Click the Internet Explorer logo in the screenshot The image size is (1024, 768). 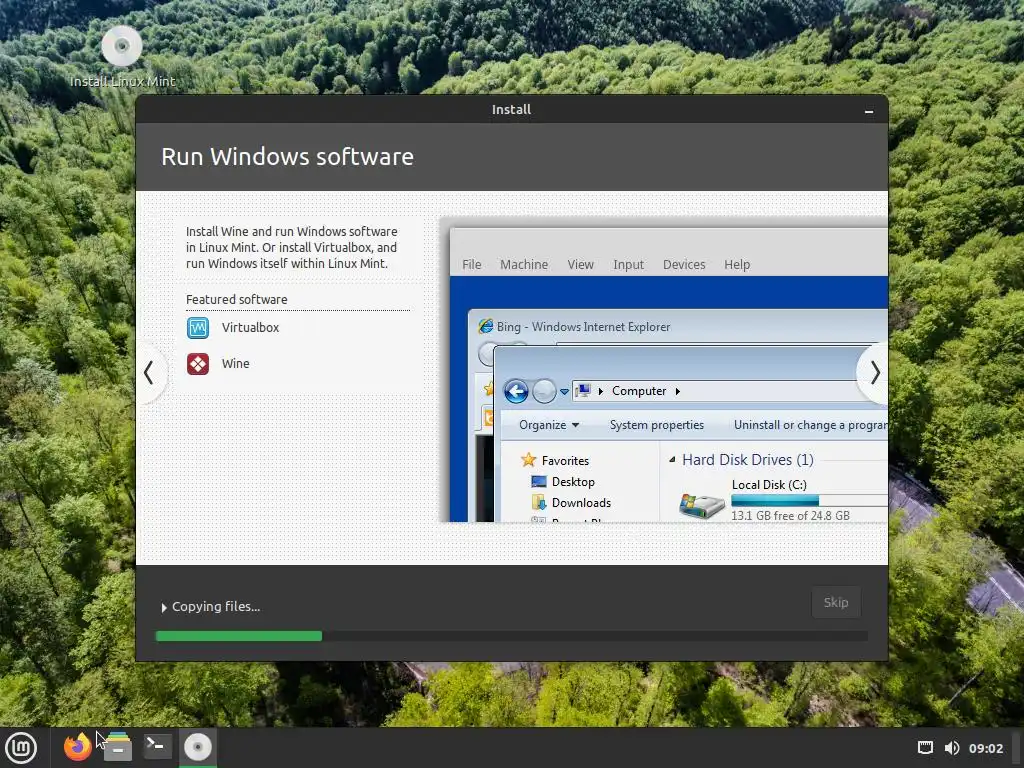pyautogui.click(x=485, y=326)
